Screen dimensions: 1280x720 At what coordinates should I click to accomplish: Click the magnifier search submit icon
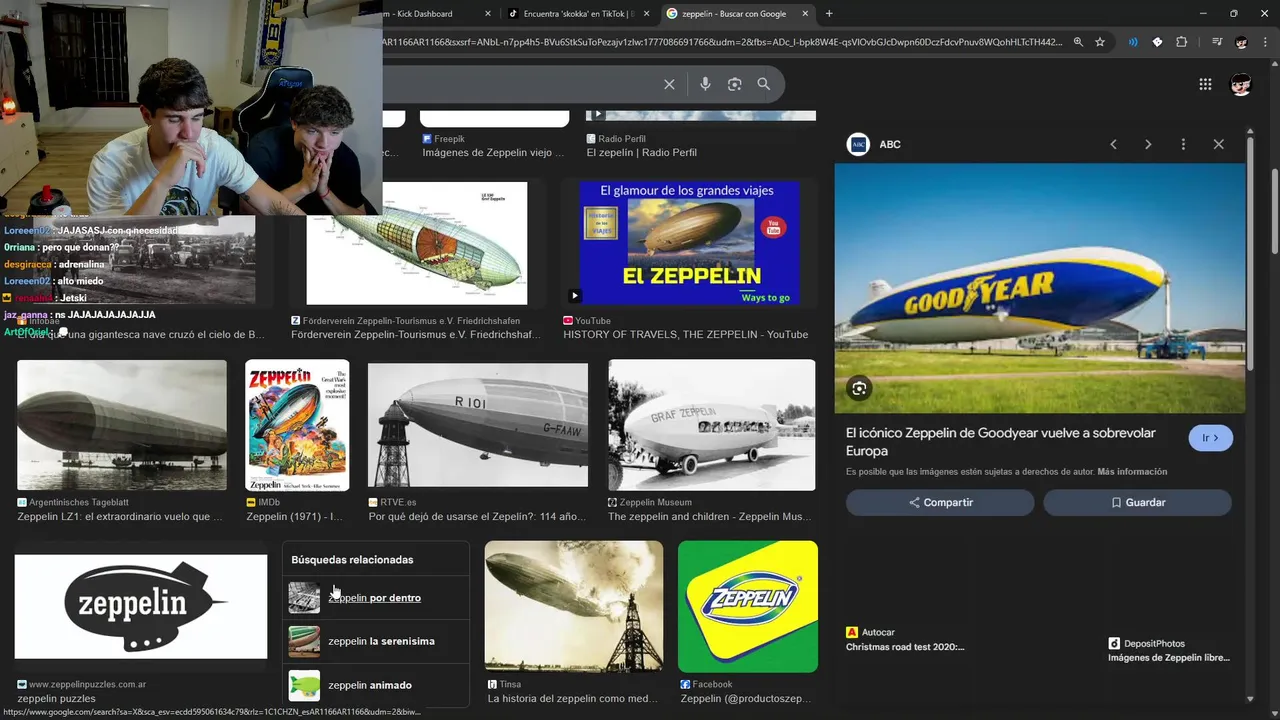(x=764, y=84)
